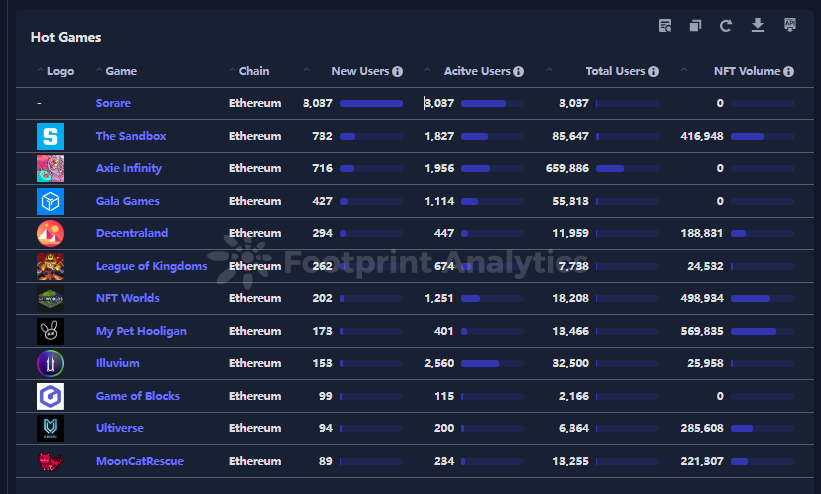821x494 pixels.
Task: Download the Hot Games table data
Action: point(758,26)
